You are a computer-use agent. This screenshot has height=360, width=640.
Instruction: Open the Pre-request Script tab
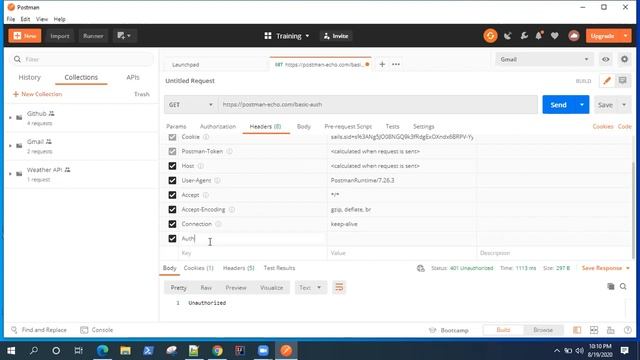(x=348, y=127)
